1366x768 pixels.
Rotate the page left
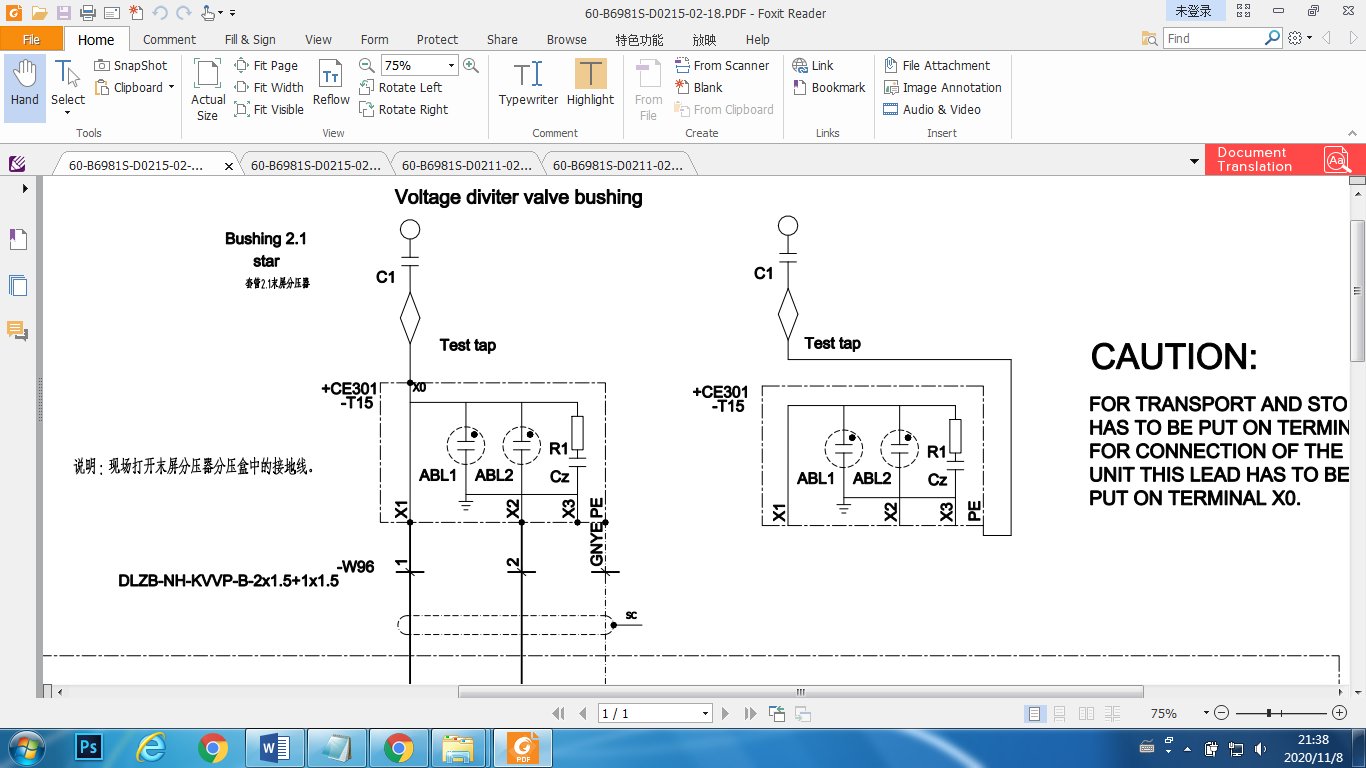point(401,87)
